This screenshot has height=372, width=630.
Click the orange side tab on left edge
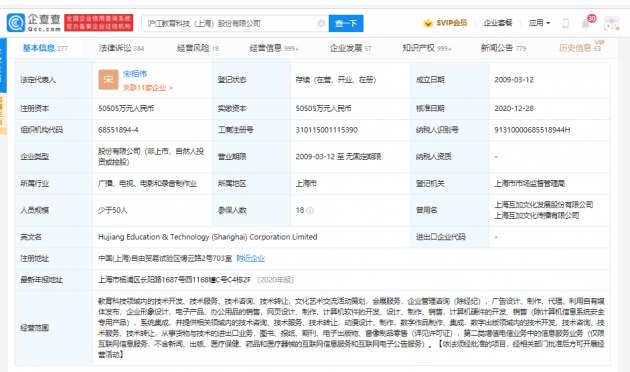pyautogui.click(x=3, y=114)
